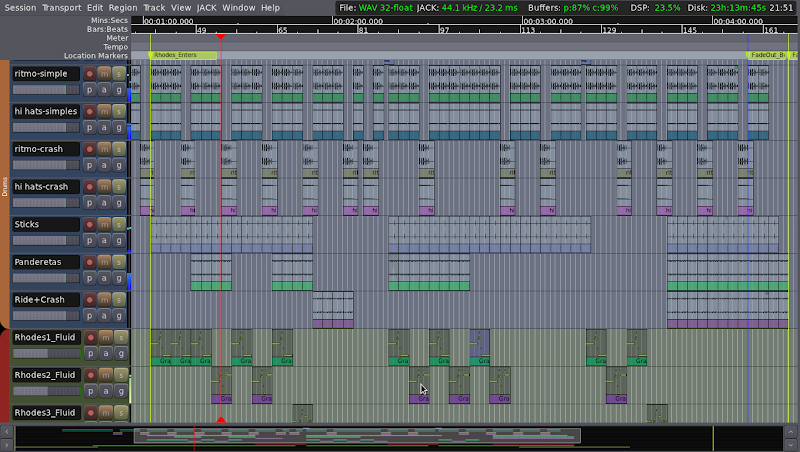
Task: Click the Drums track group tab
Action: [x=5, y=187]
